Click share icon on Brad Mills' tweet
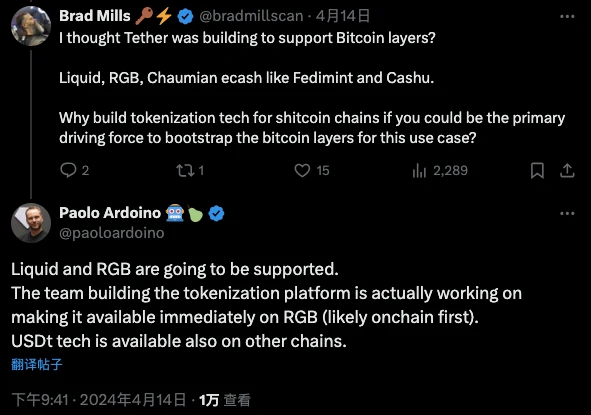 (x=567, y=170)
